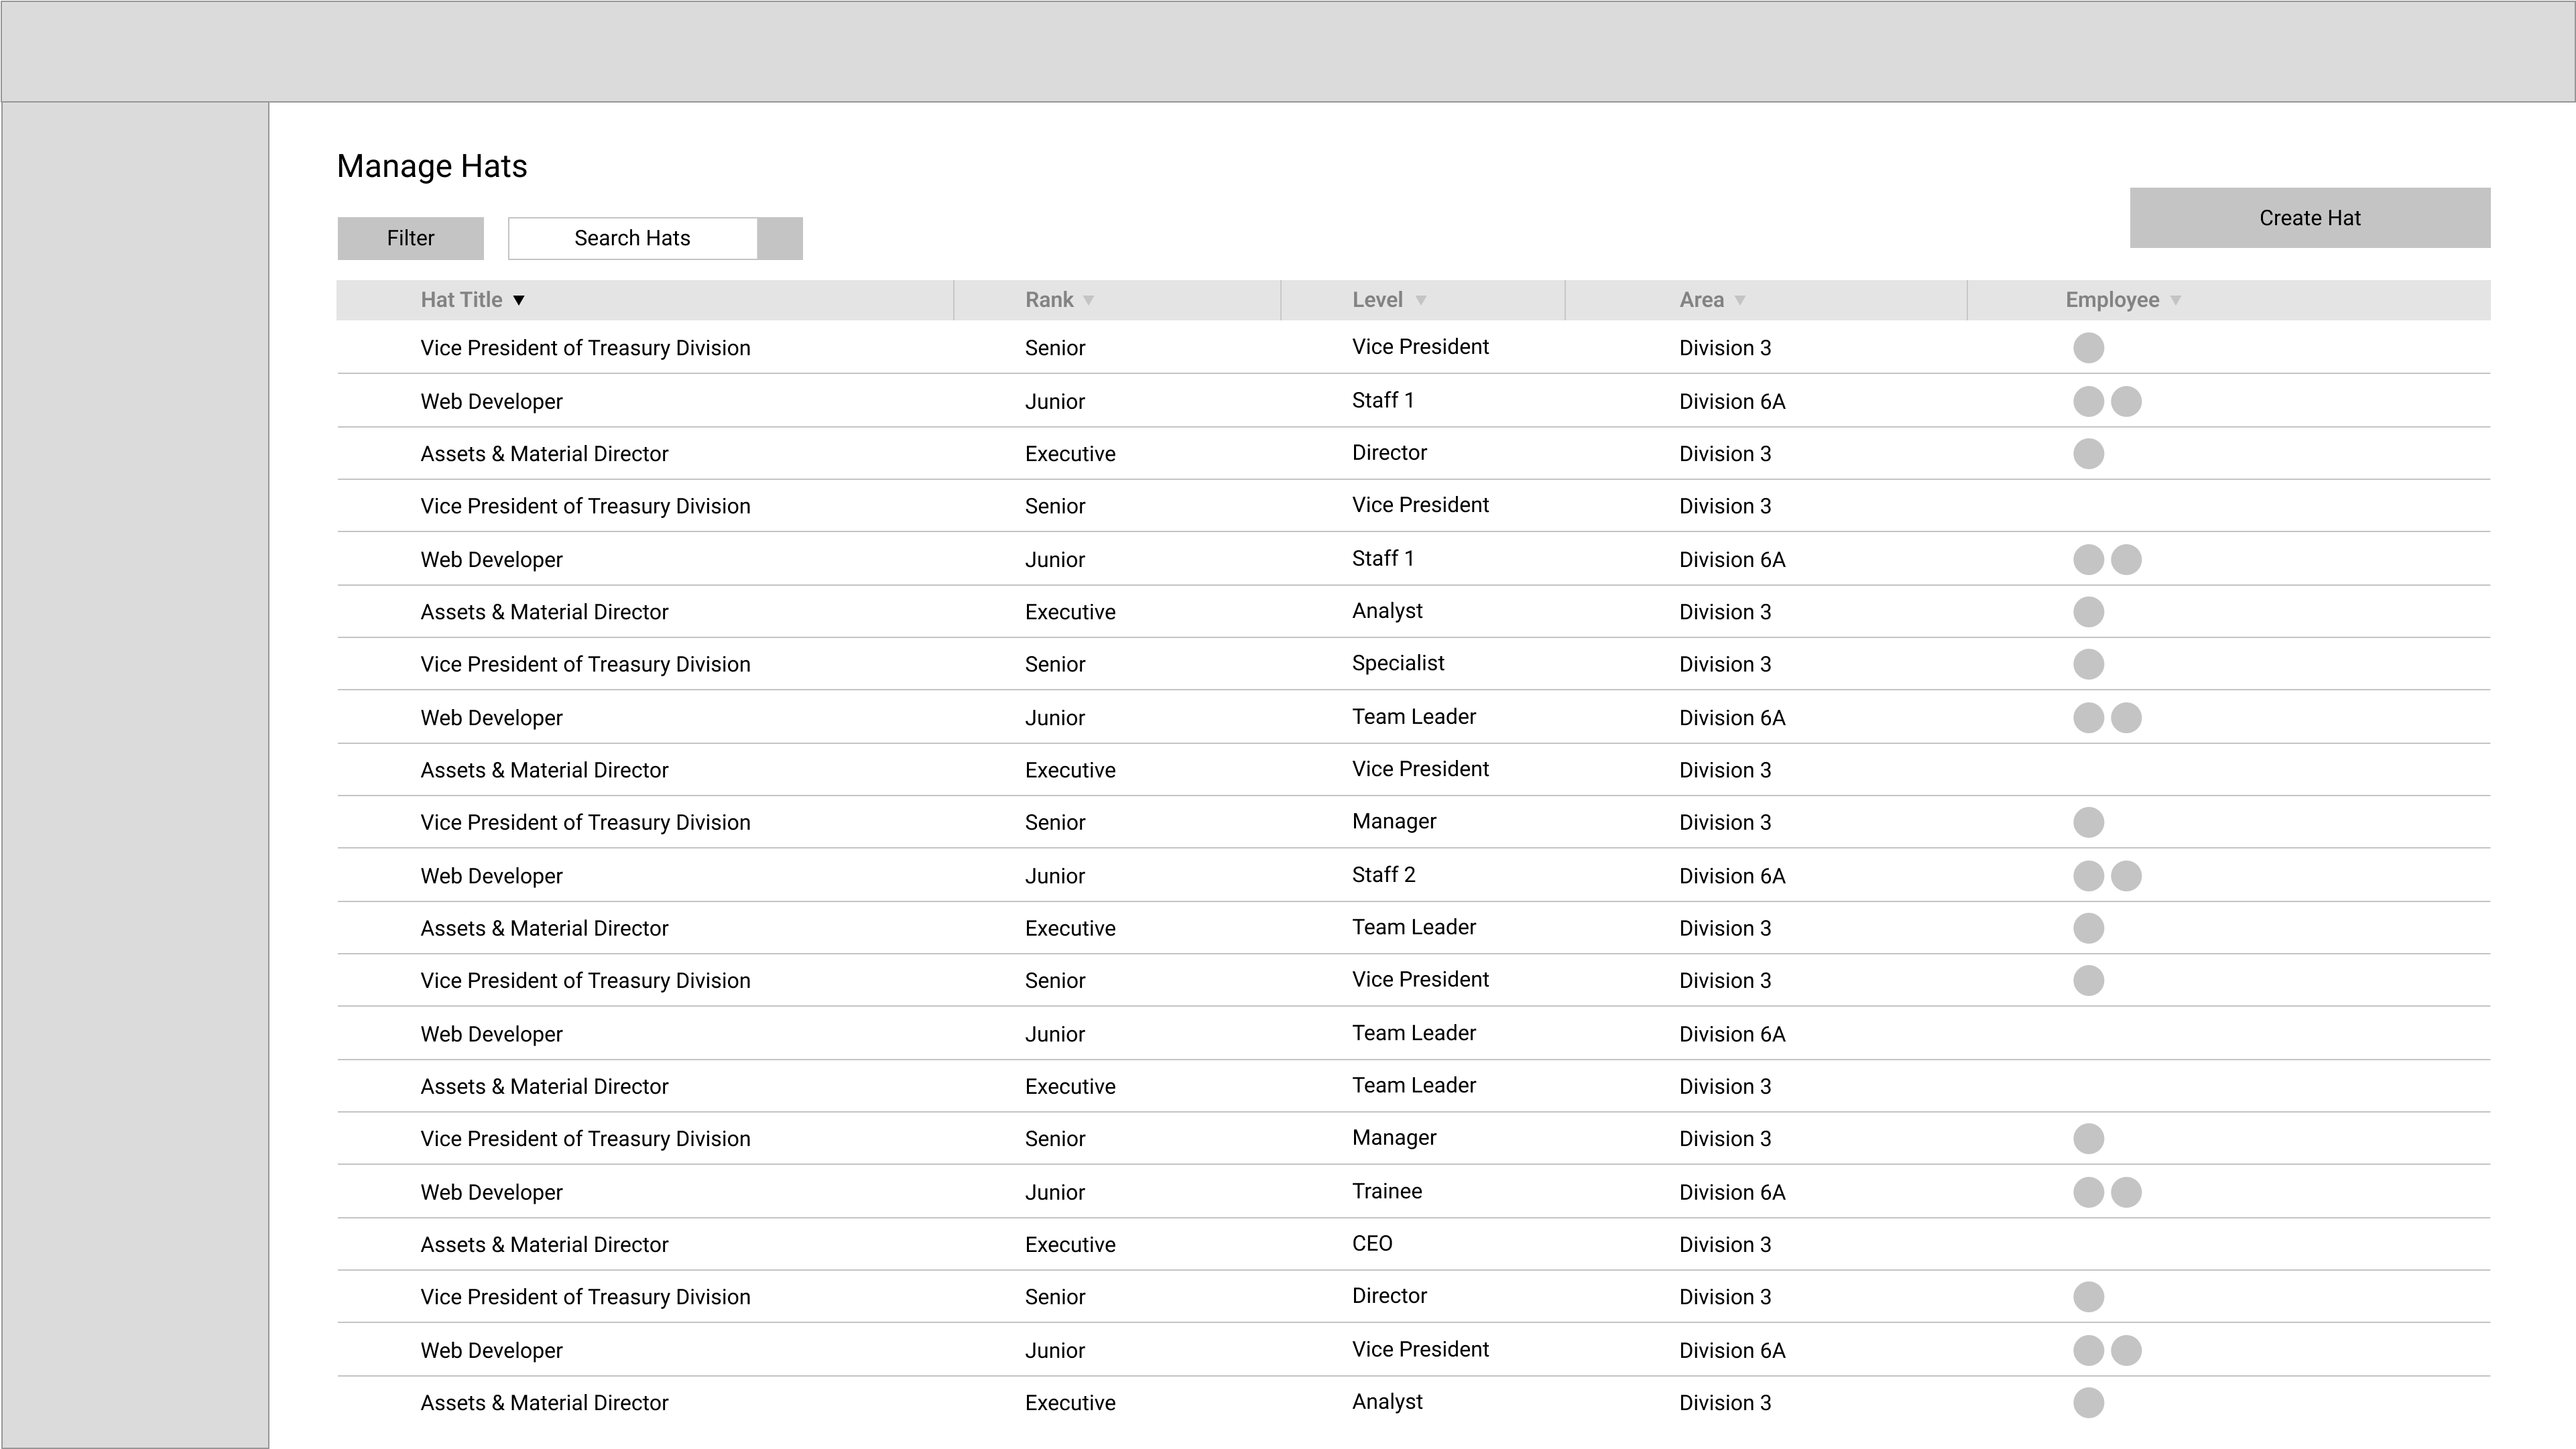The image size is (2576, 1449).
Task: Open the Rank column sort dropdown
Action: (x=1089, y=300)
